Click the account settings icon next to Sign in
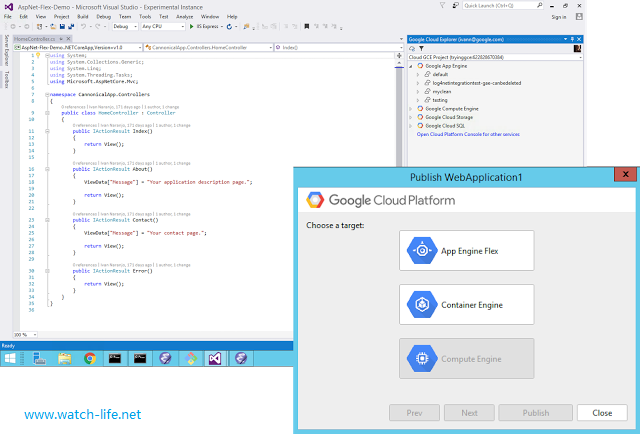640x434 pixels. coord(579,17)
